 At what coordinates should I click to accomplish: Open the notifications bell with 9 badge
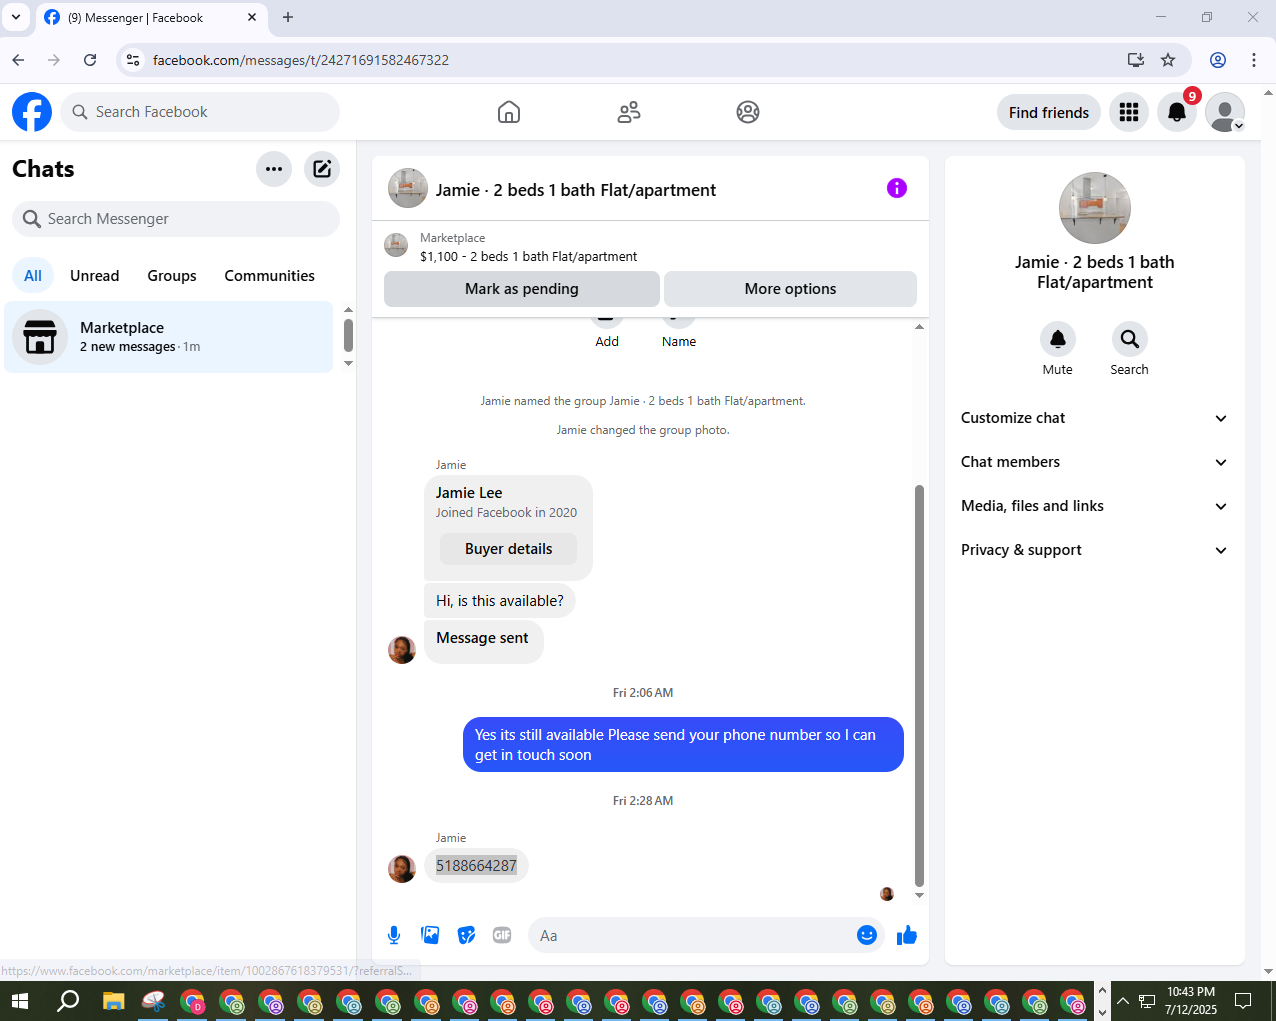click(x=1177, y=112)
